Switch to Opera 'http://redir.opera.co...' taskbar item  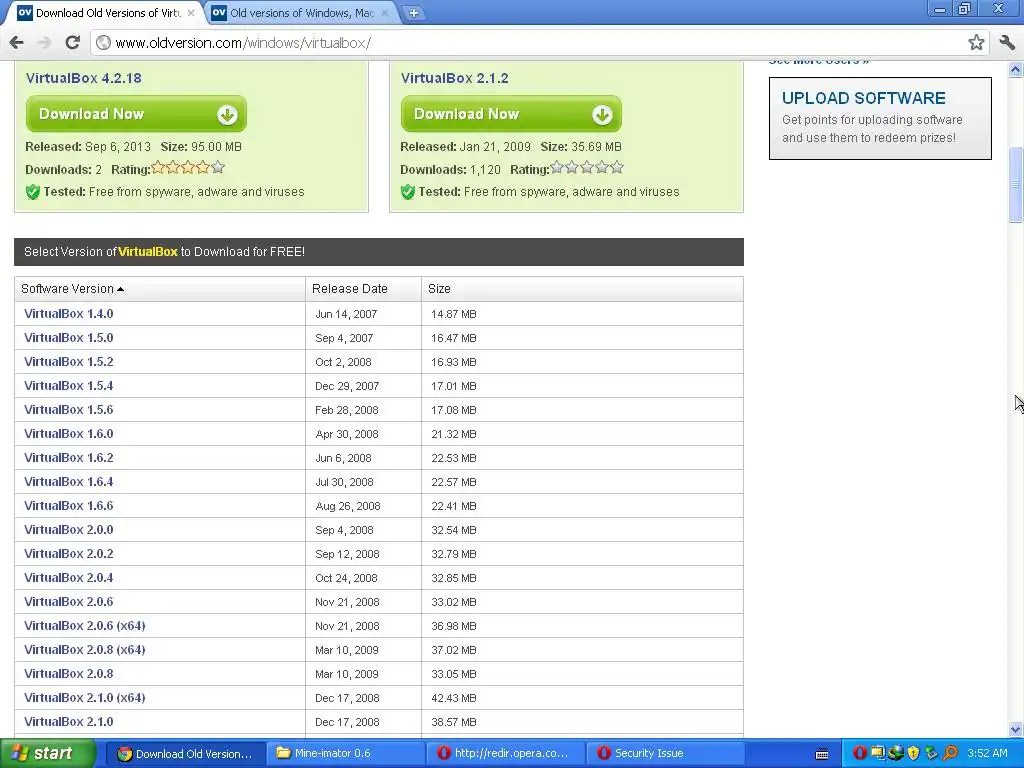coord(504,754)
